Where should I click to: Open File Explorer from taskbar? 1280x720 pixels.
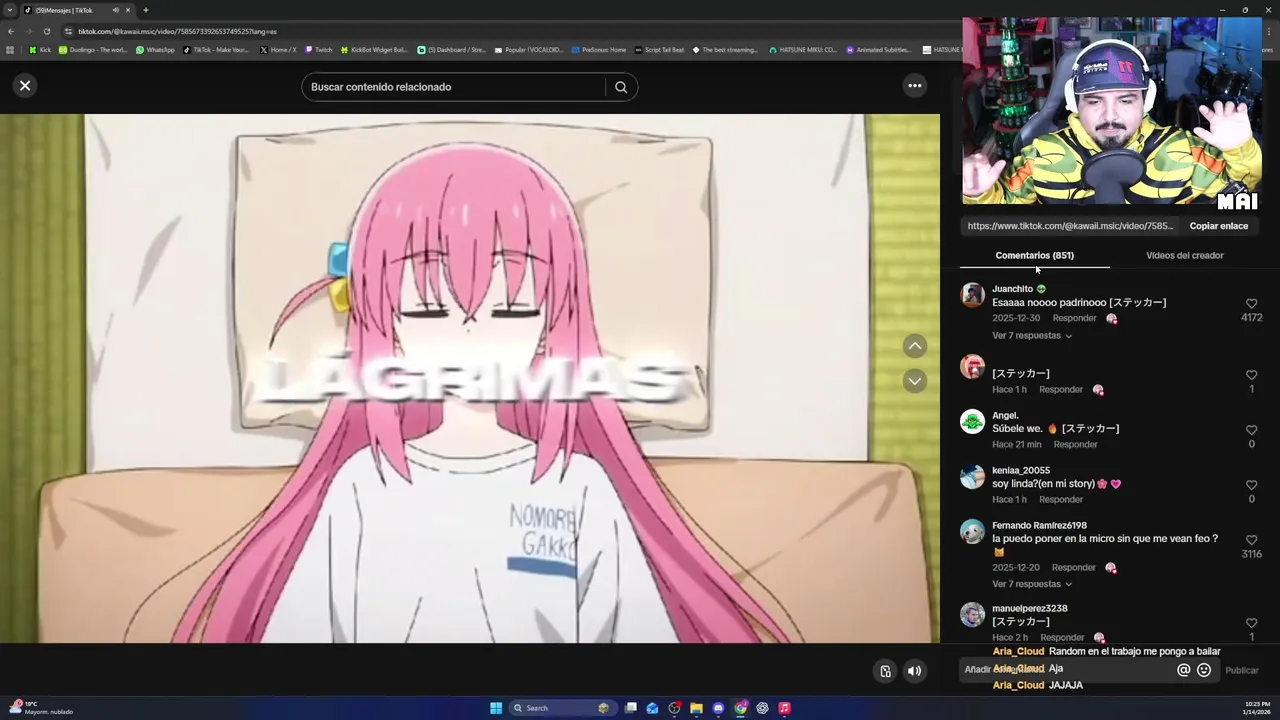[x=696, y=708]
